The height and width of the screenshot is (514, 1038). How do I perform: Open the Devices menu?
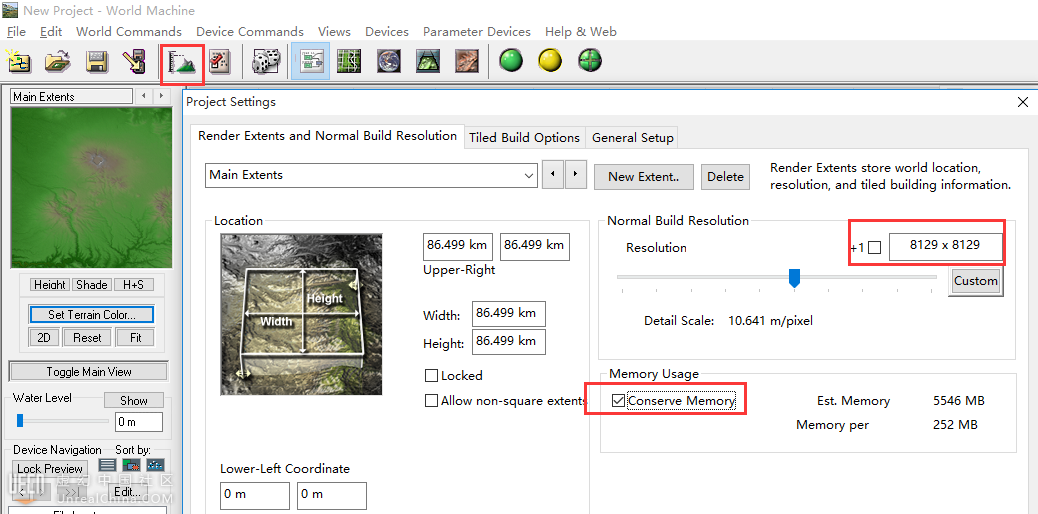(x=387, y=31)
